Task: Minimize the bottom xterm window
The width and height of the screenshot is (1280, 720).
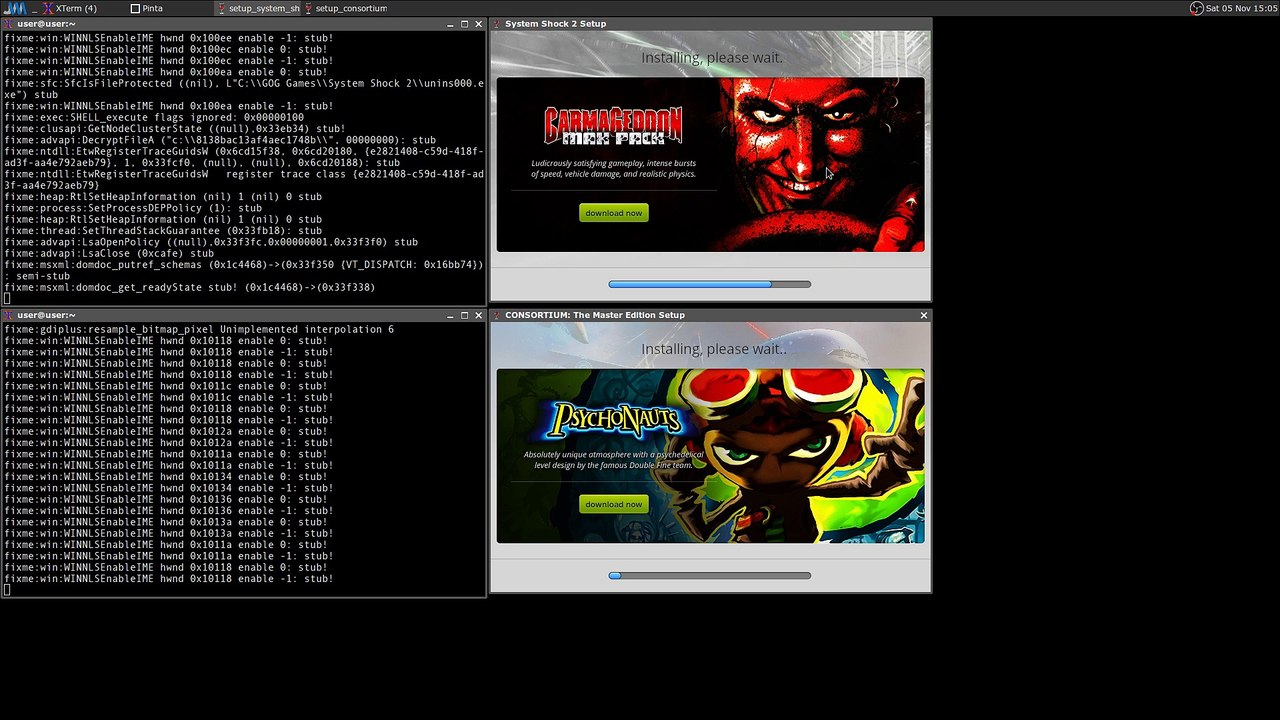Action: point(450,315)
